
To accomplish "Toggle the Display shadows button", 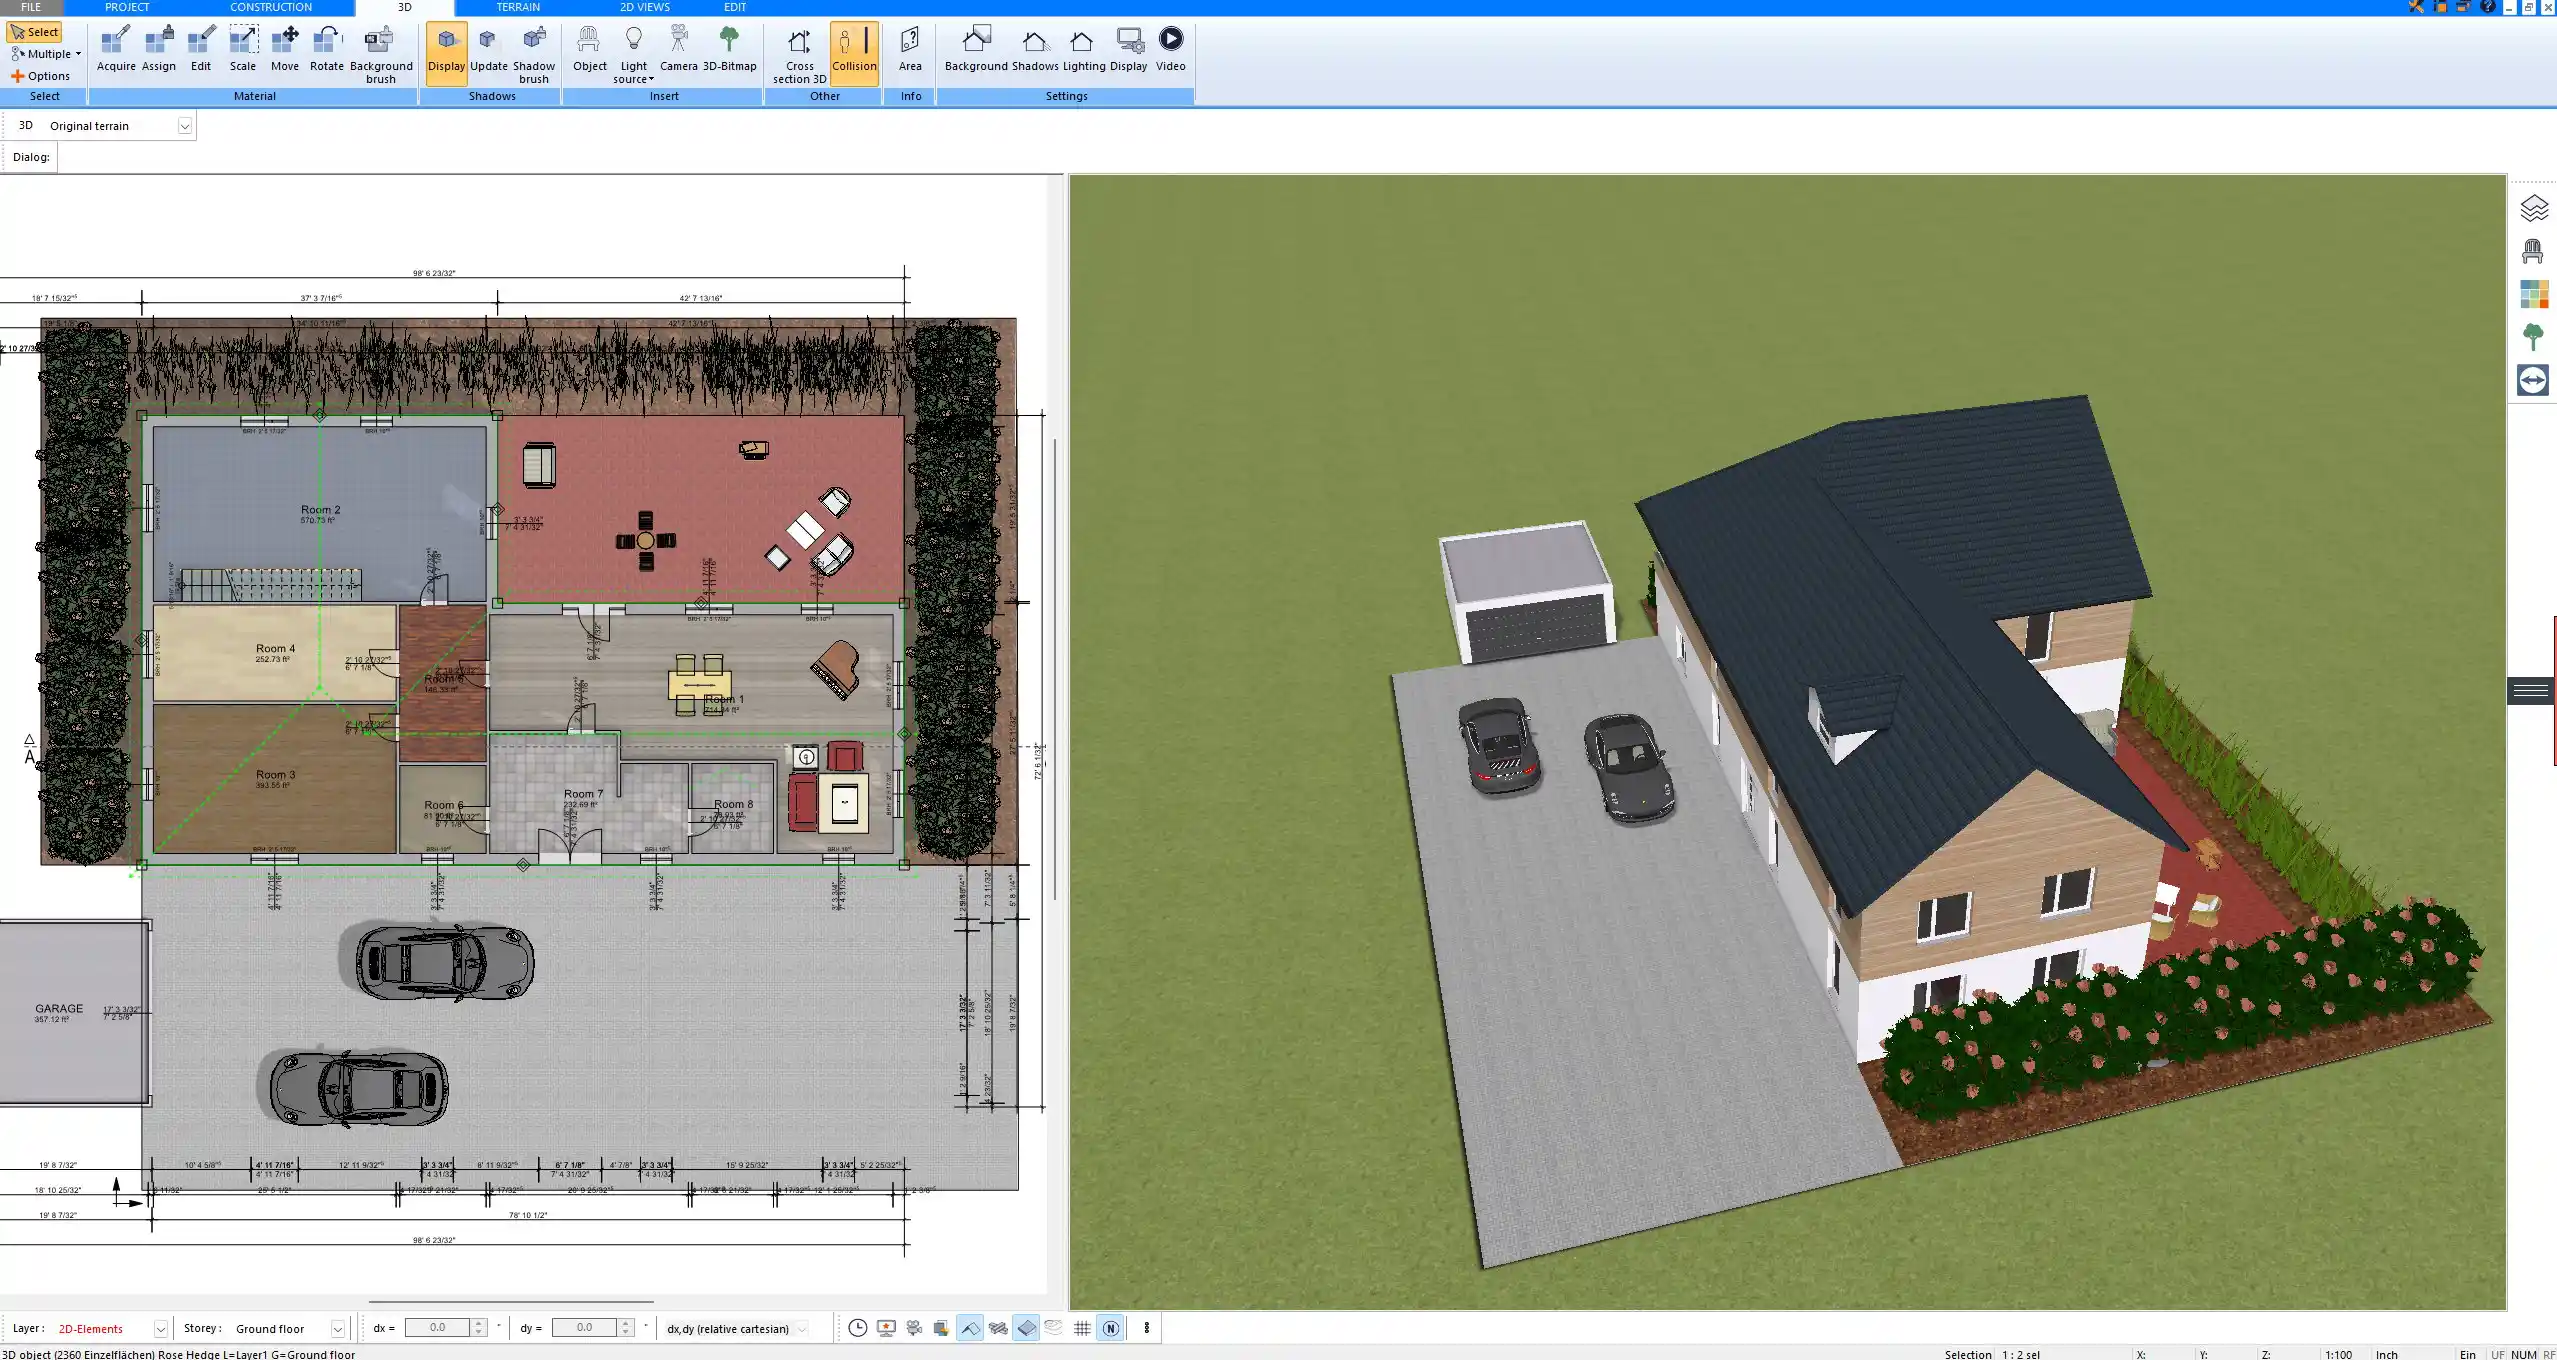I will click(x=446, y=49).
